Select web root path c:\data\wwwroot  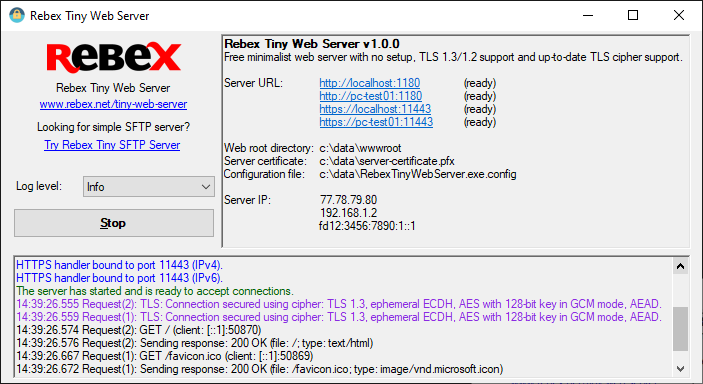click(360, 148)
